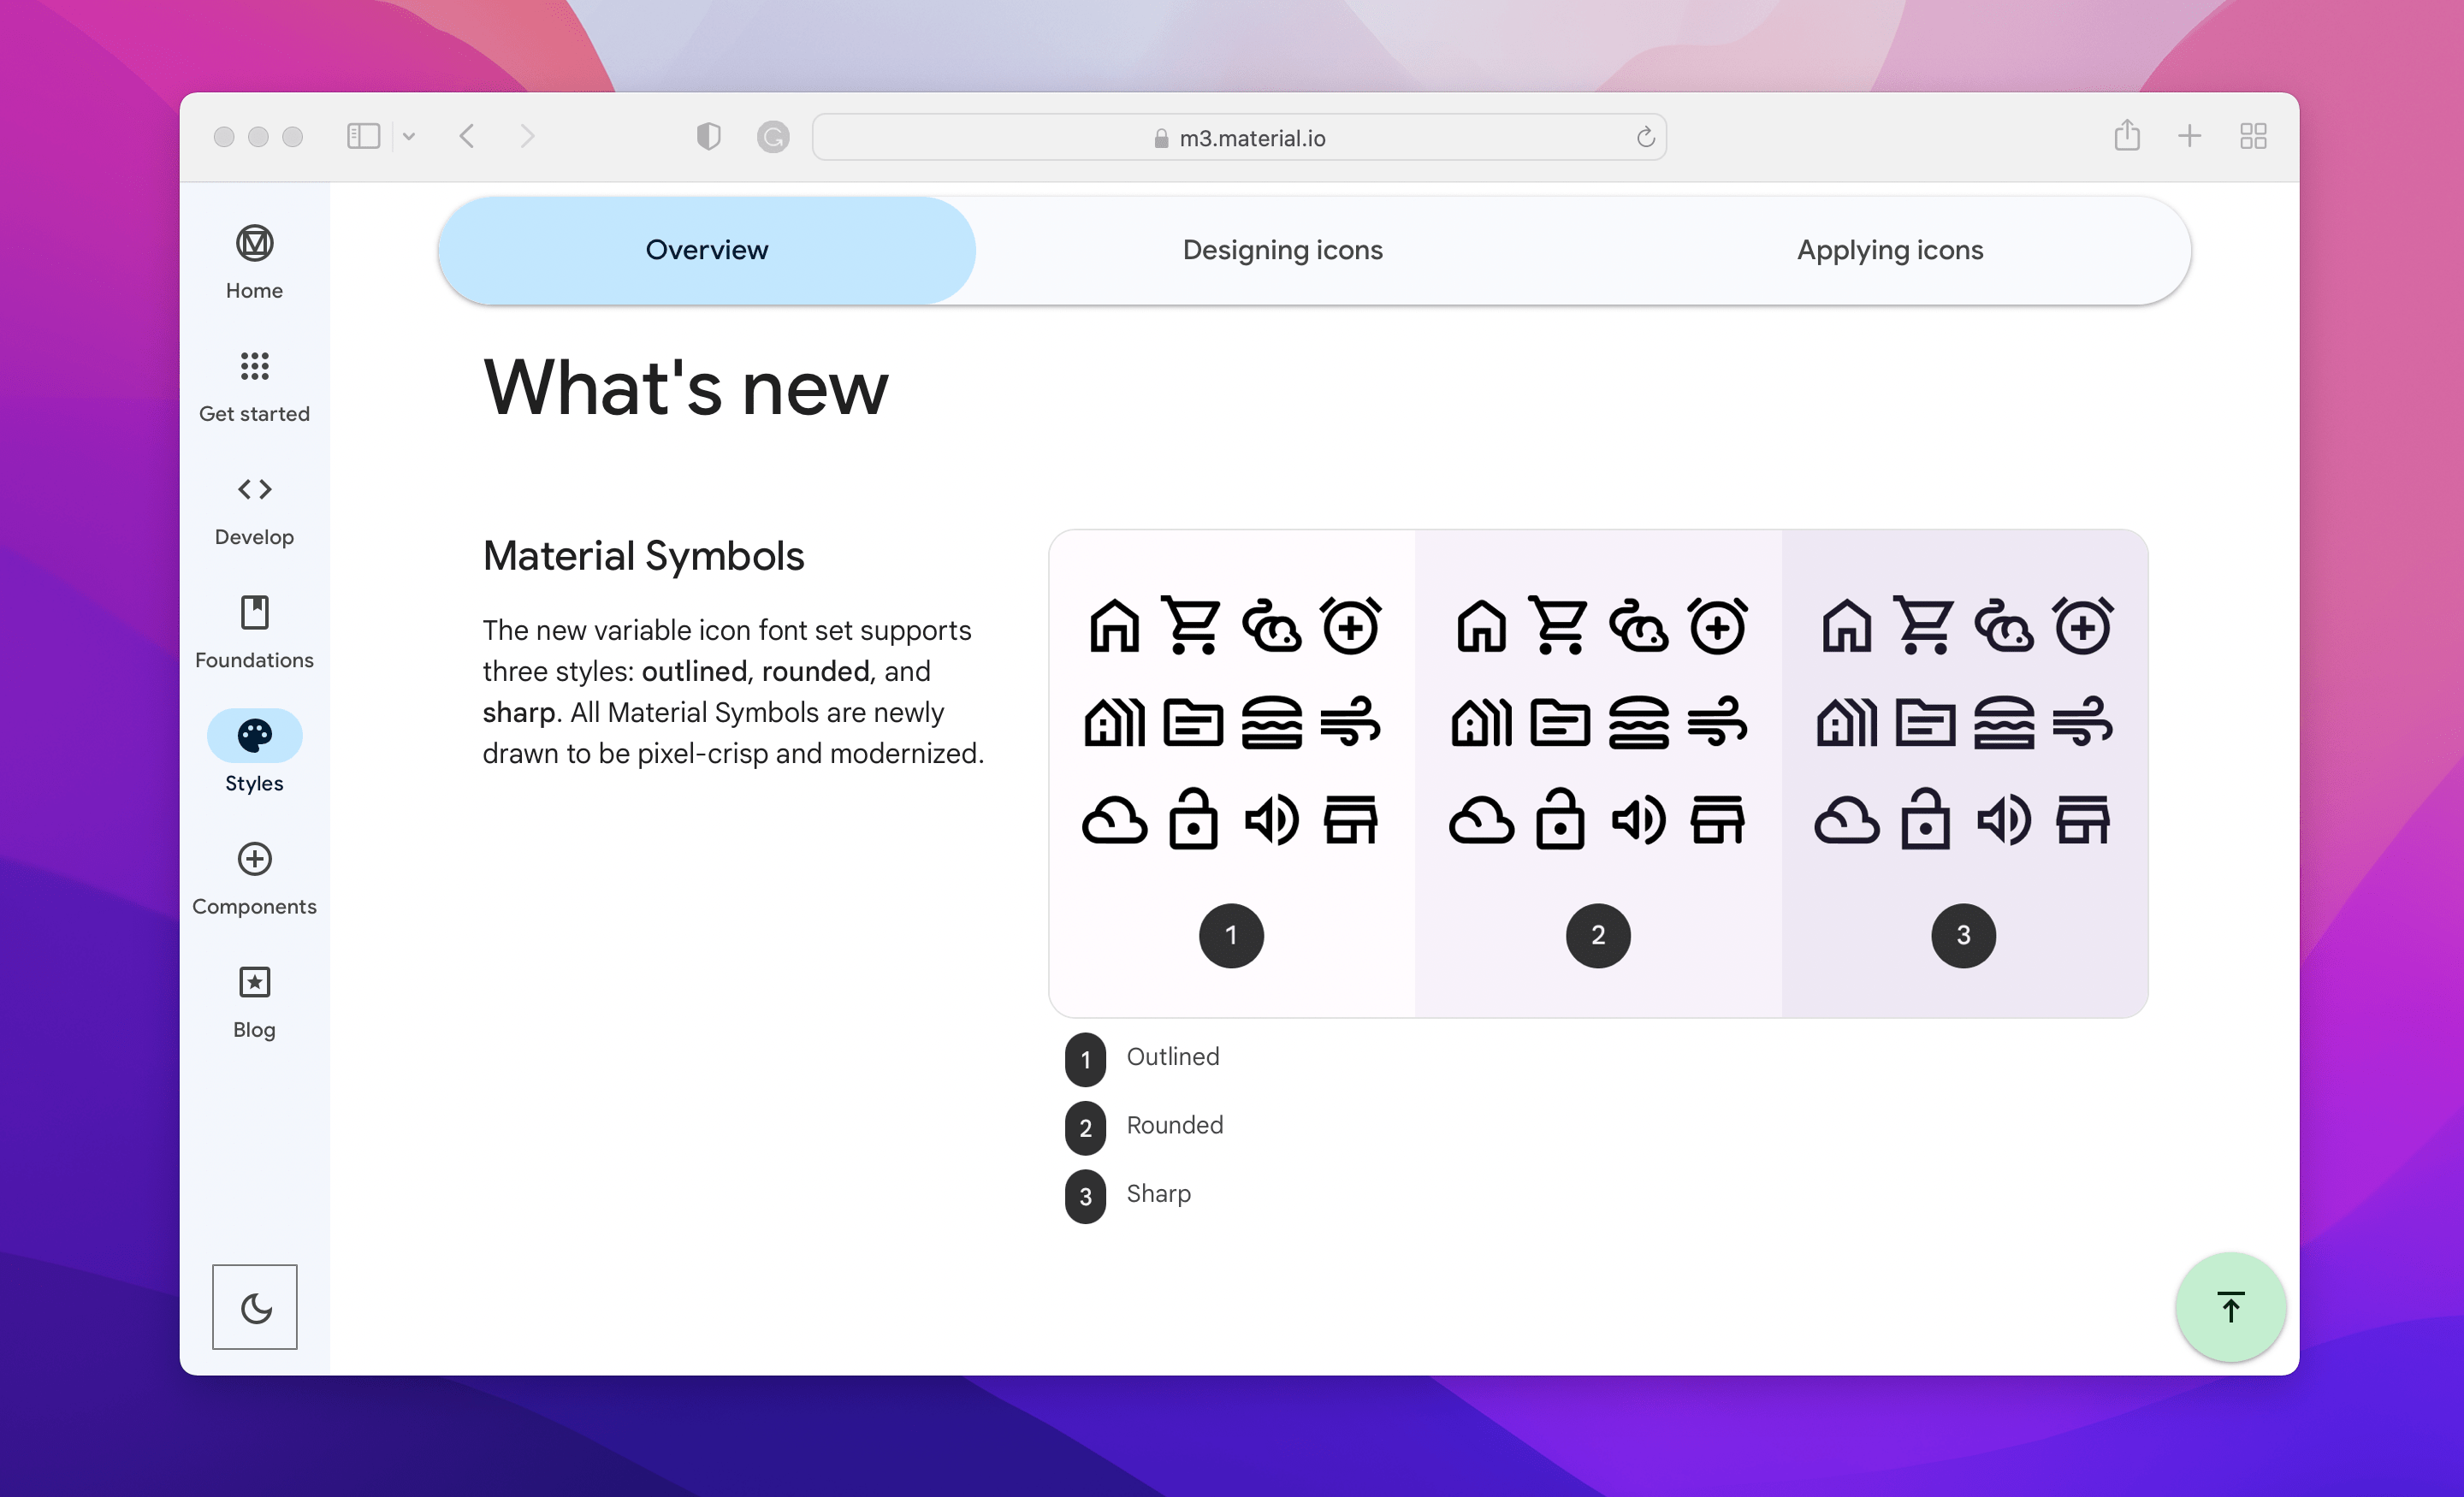Go back to previous page

(467, 136)
